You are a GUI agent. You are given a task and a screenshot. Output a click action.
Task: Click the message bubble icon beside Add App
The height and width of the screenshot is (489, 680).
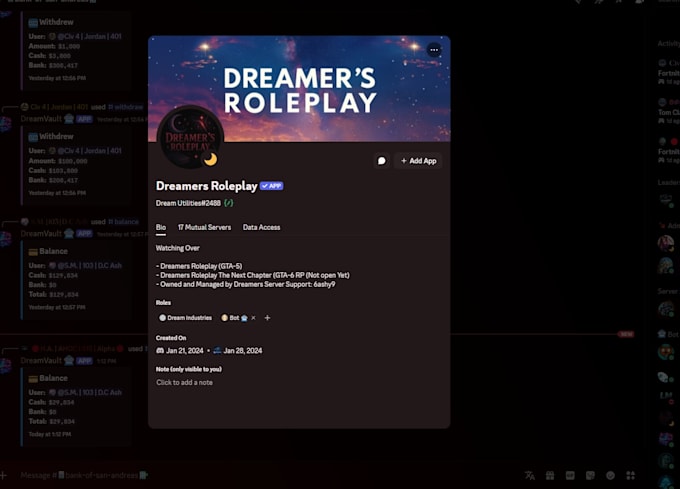(x=382, y=161)
